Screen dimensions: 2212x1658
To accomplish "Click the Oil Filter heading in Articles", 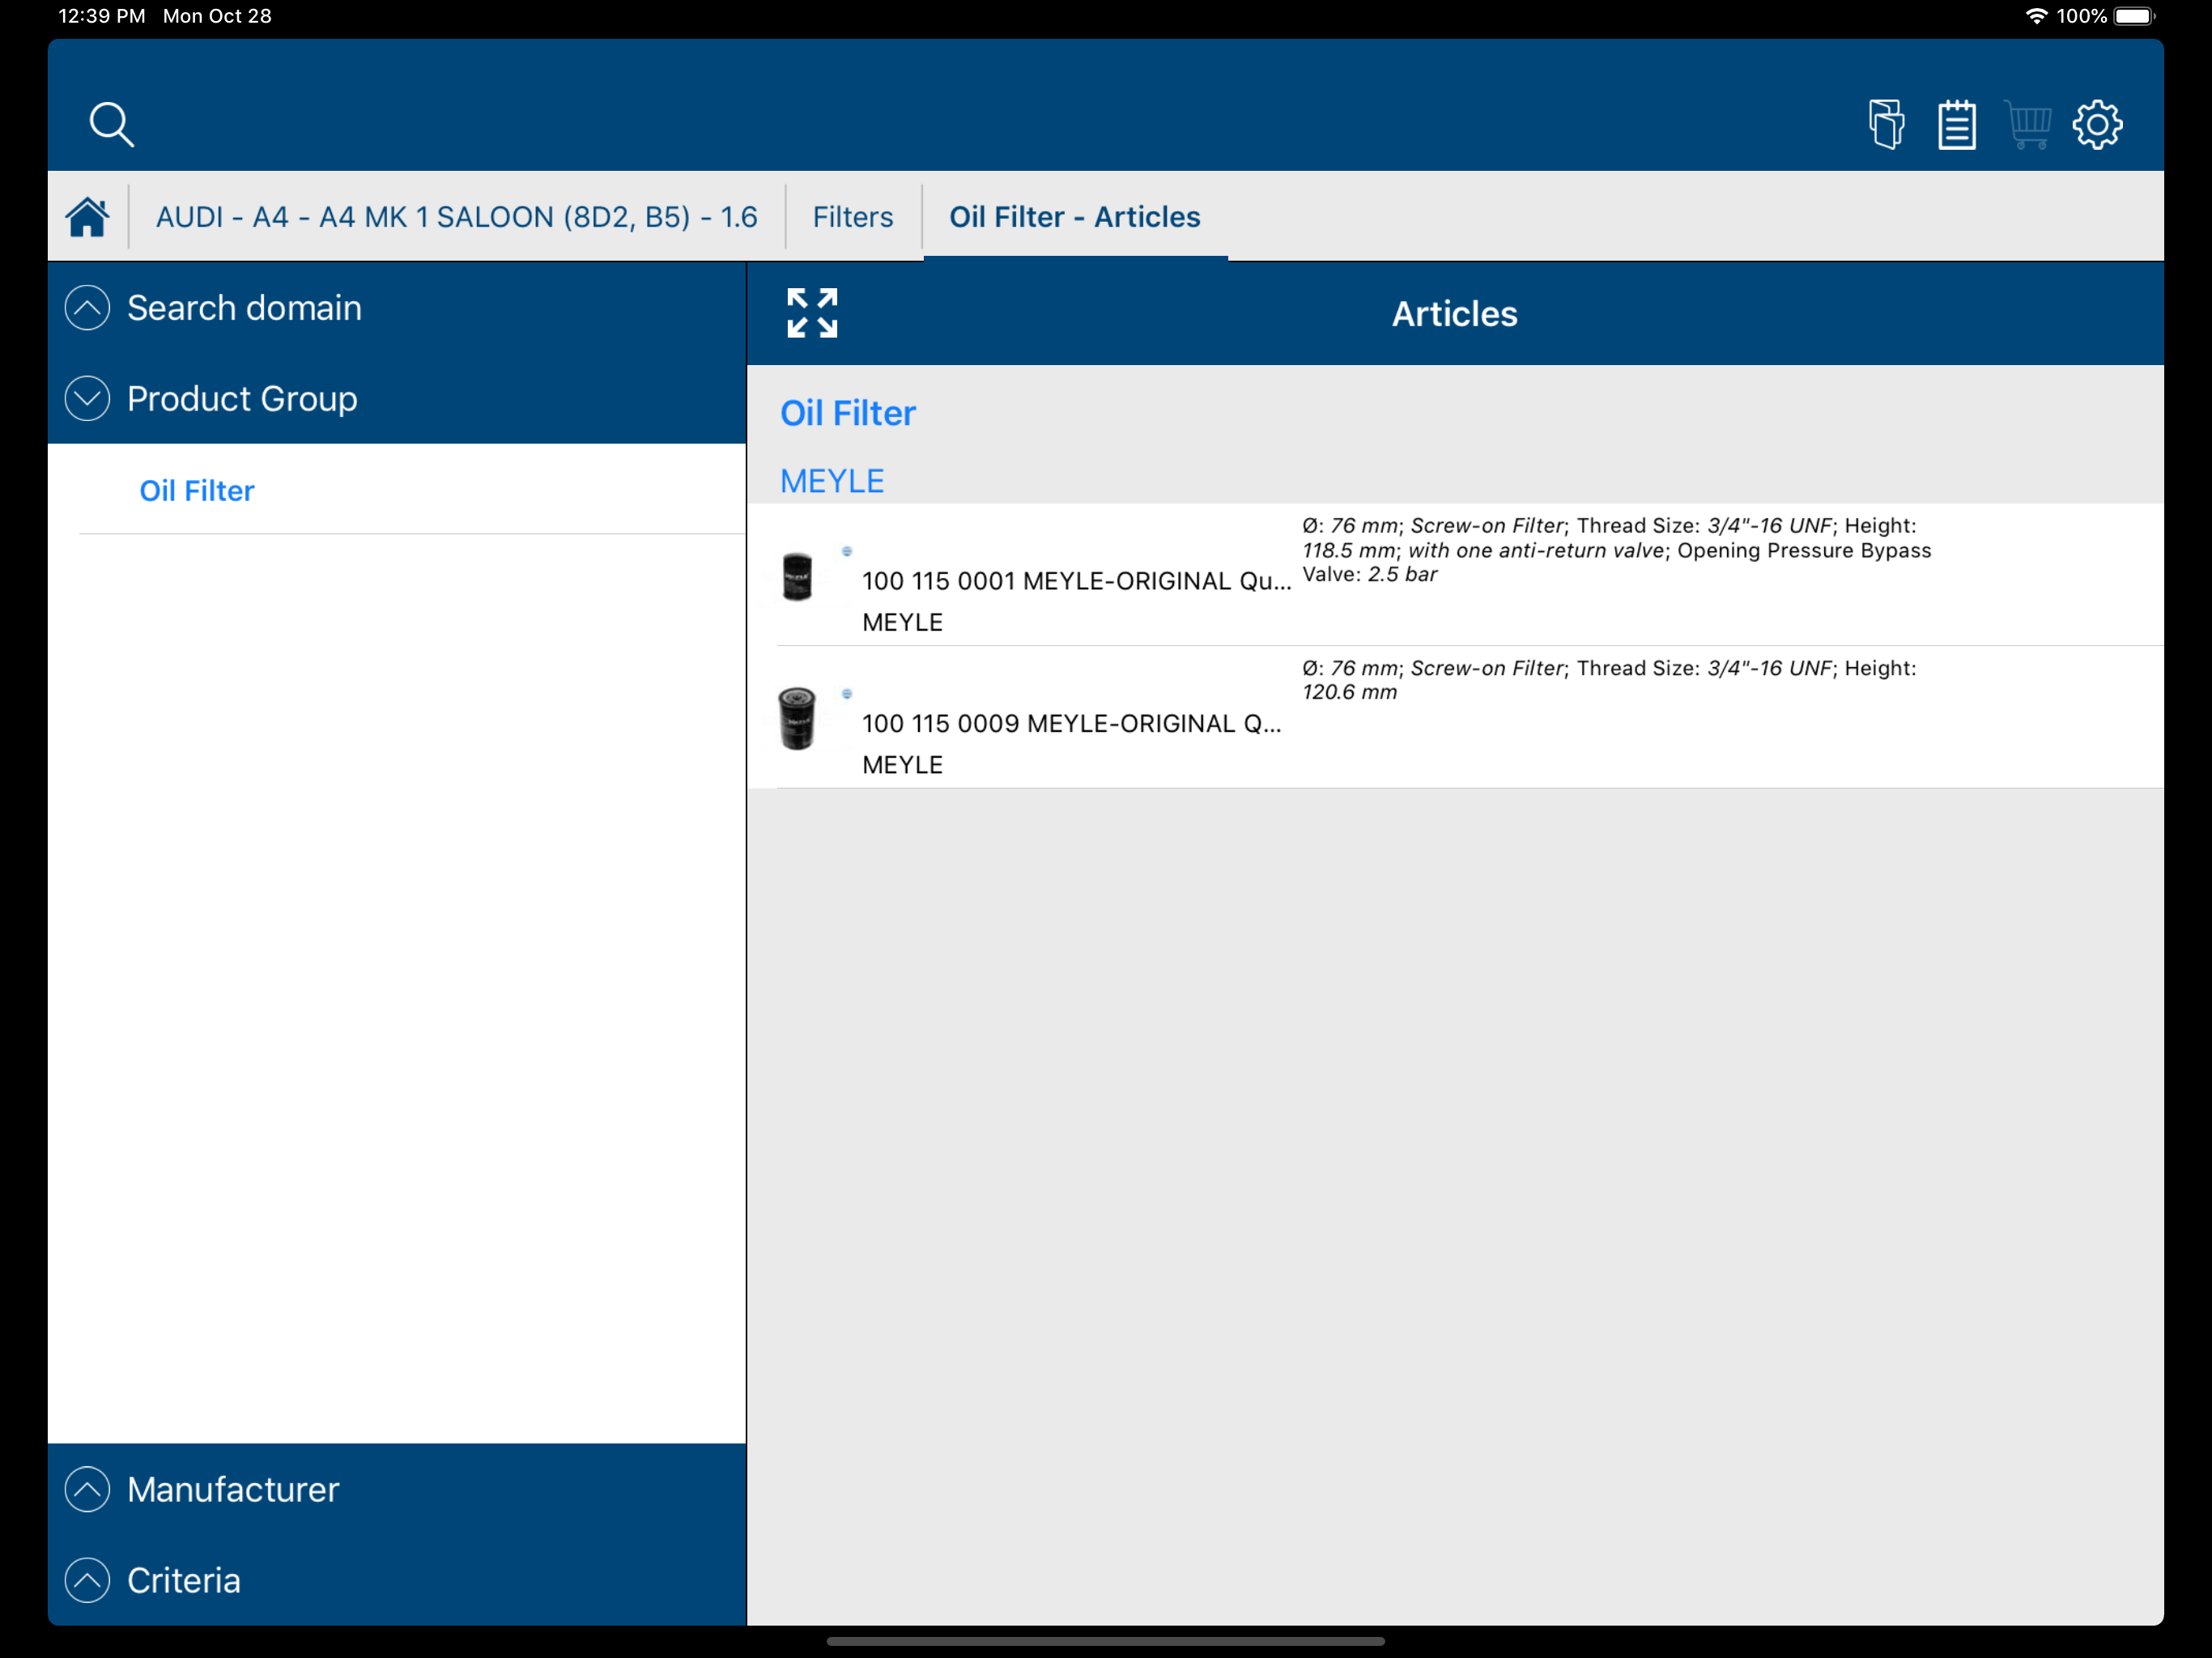I will [x=848, y=413].
